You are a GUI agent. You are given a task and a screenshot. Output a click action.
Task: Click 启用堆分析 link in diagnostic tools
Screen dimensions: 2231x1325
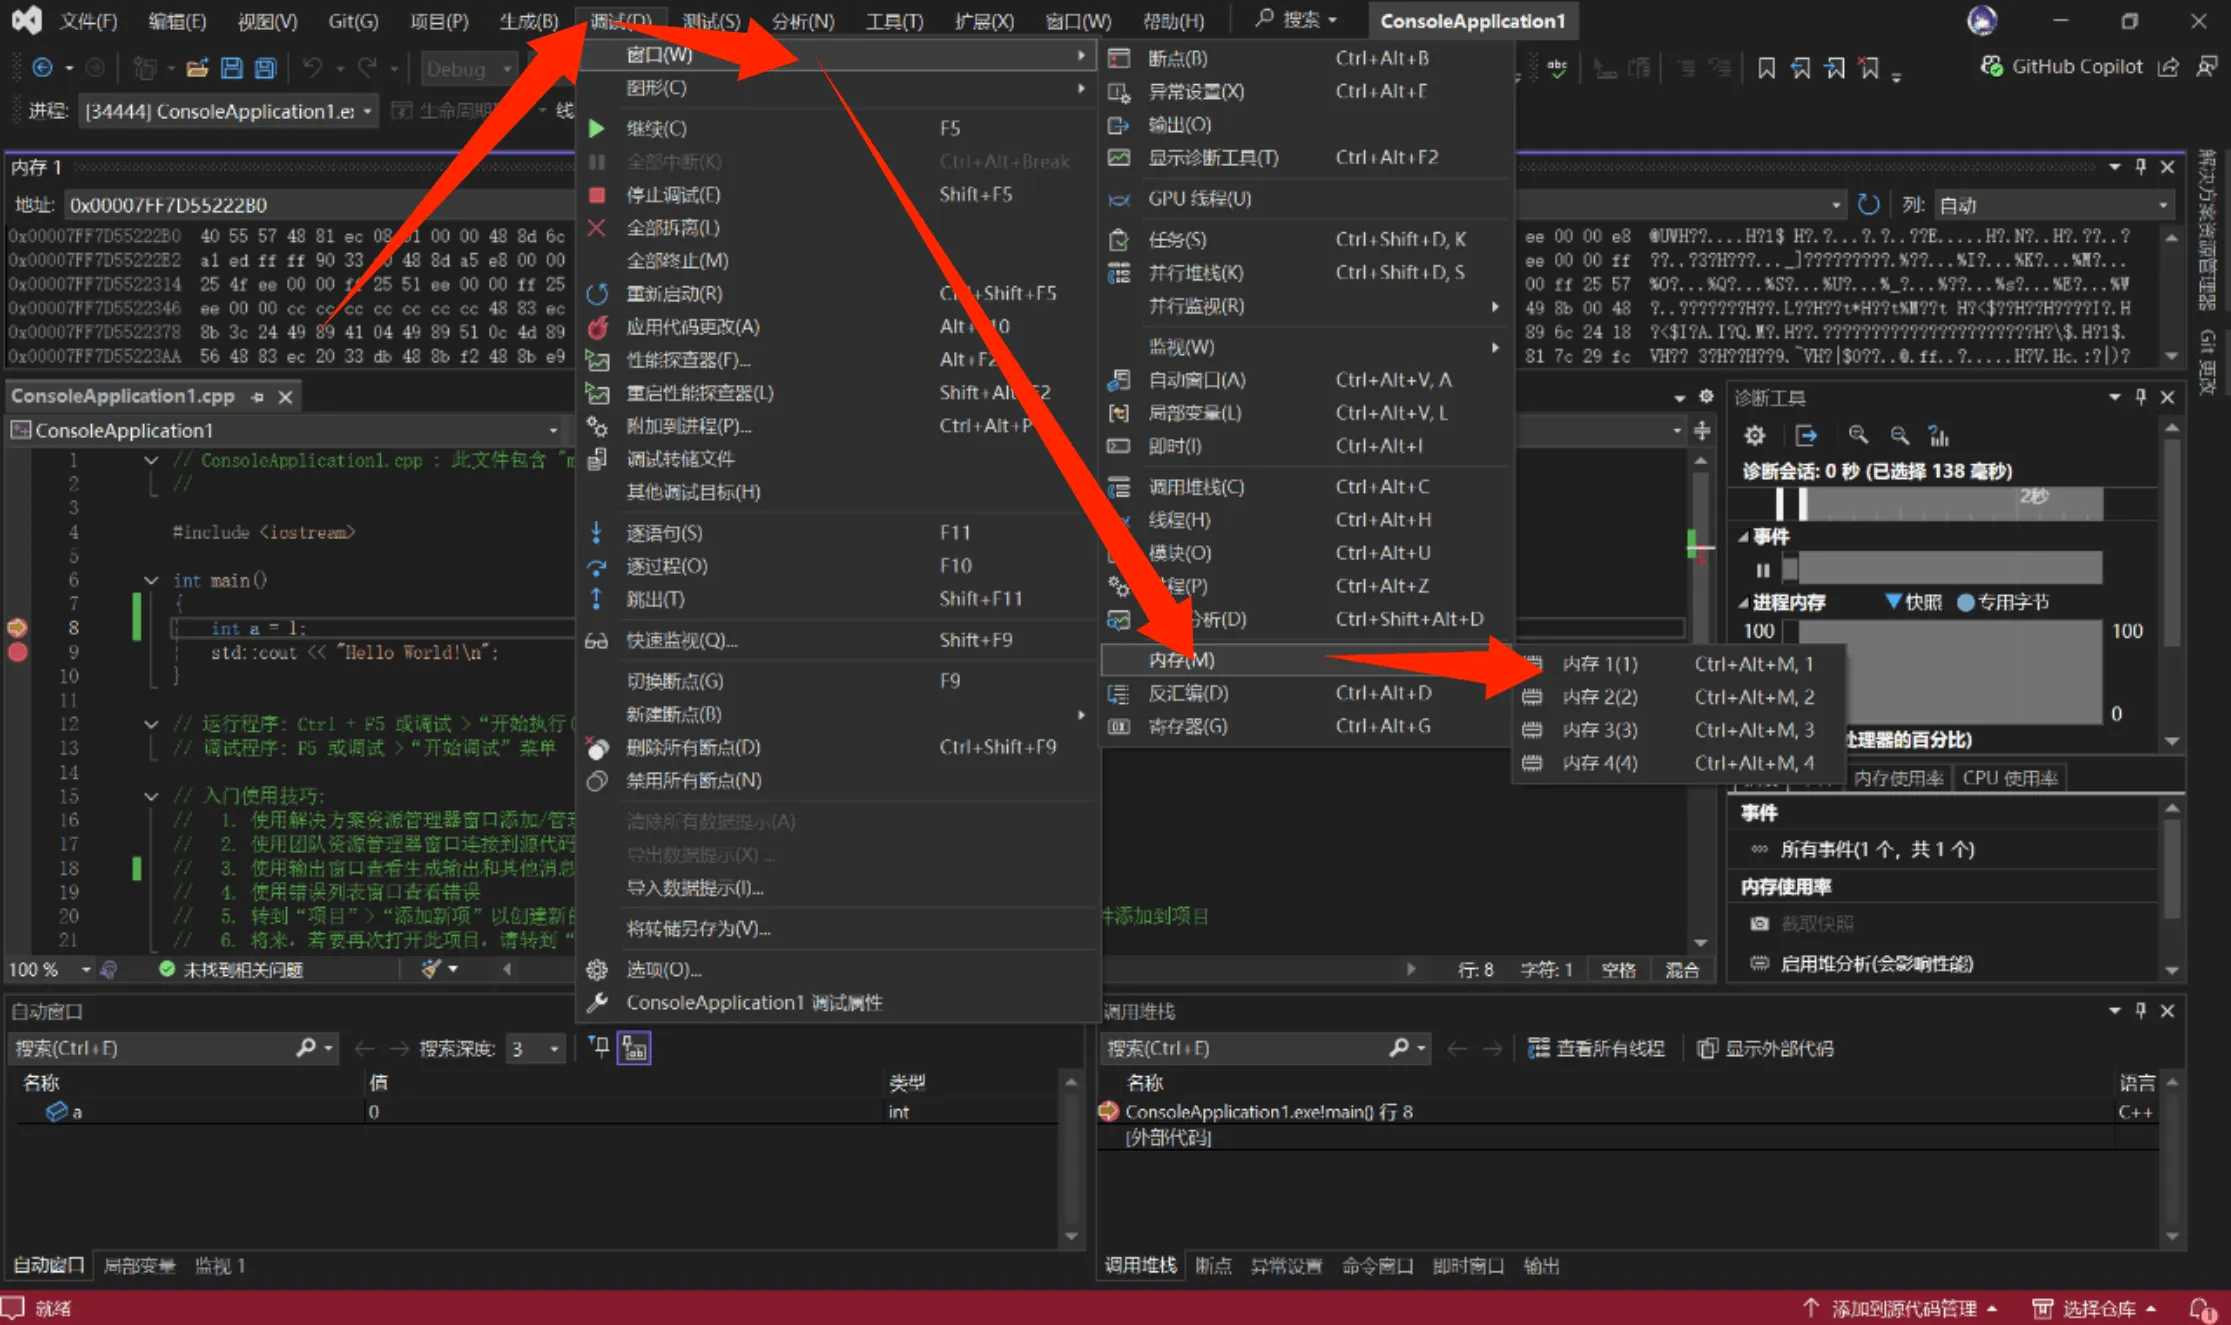1876,964
